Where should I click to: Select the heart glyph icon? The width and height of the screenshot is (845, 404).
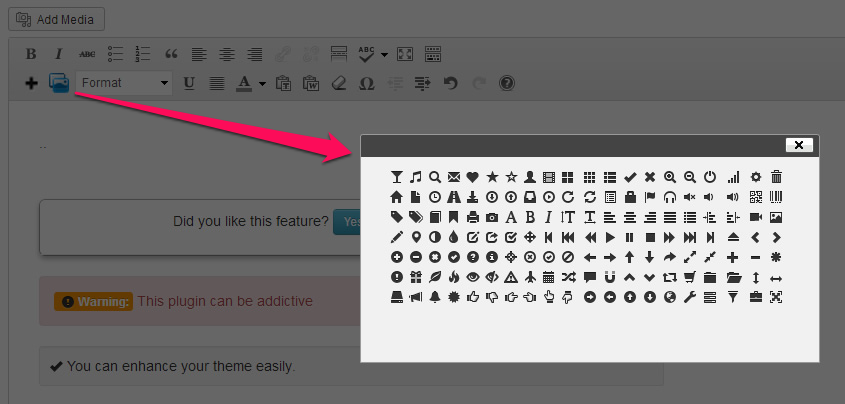coord(473,177)
